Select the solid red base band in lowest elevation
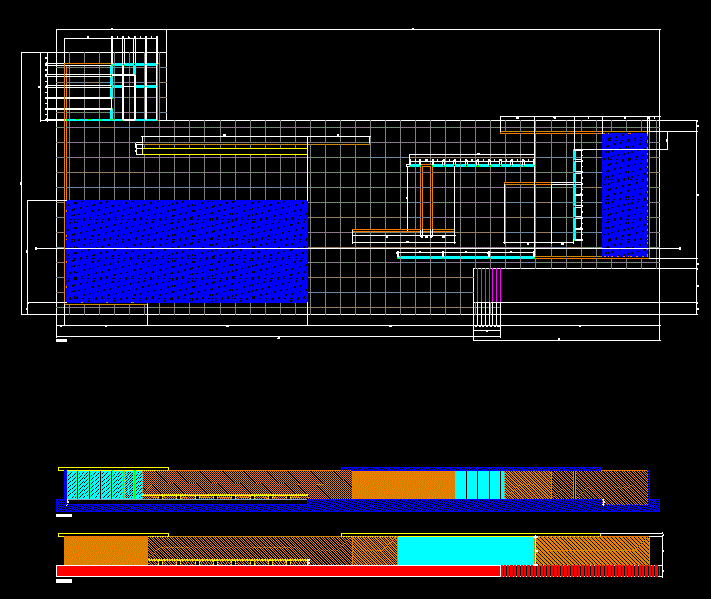 (x=278, y=571)
